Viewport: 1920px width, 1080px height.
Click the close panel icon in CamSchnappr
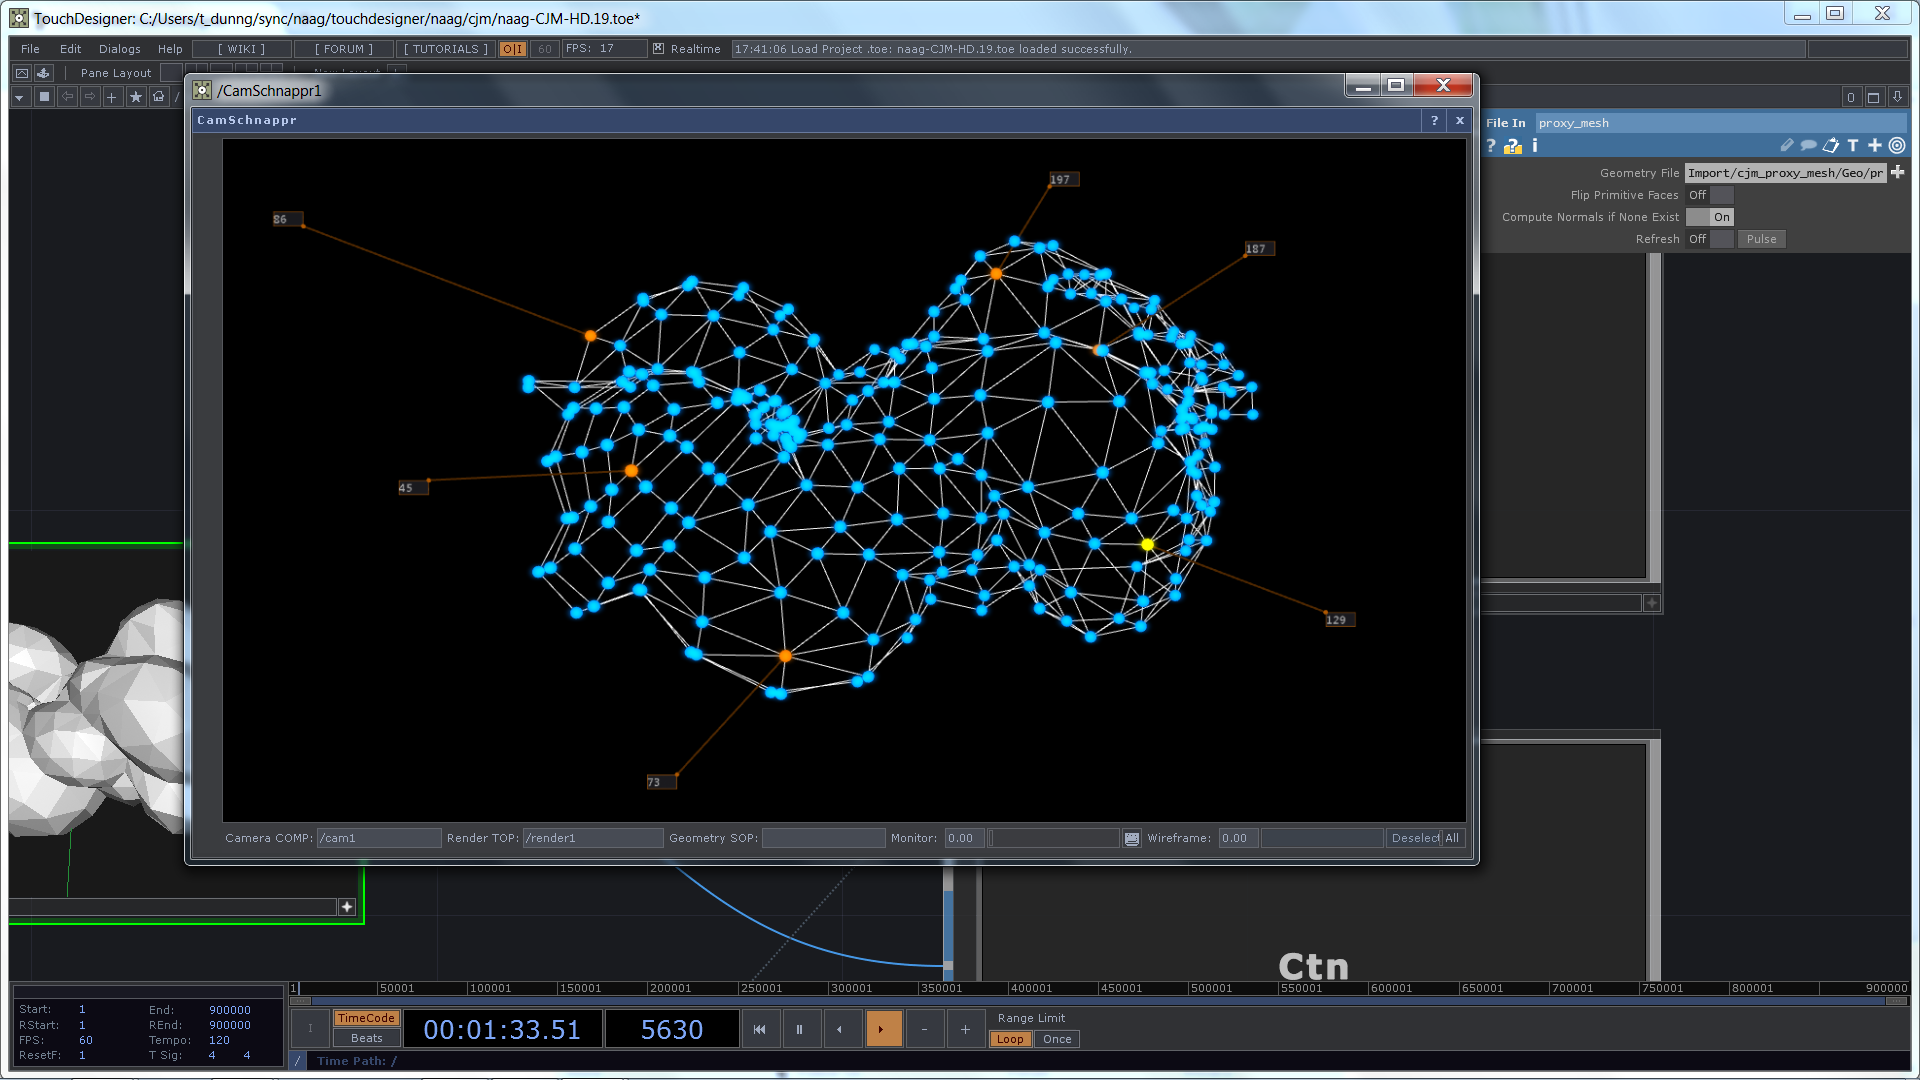click(x=1460, y=120)
